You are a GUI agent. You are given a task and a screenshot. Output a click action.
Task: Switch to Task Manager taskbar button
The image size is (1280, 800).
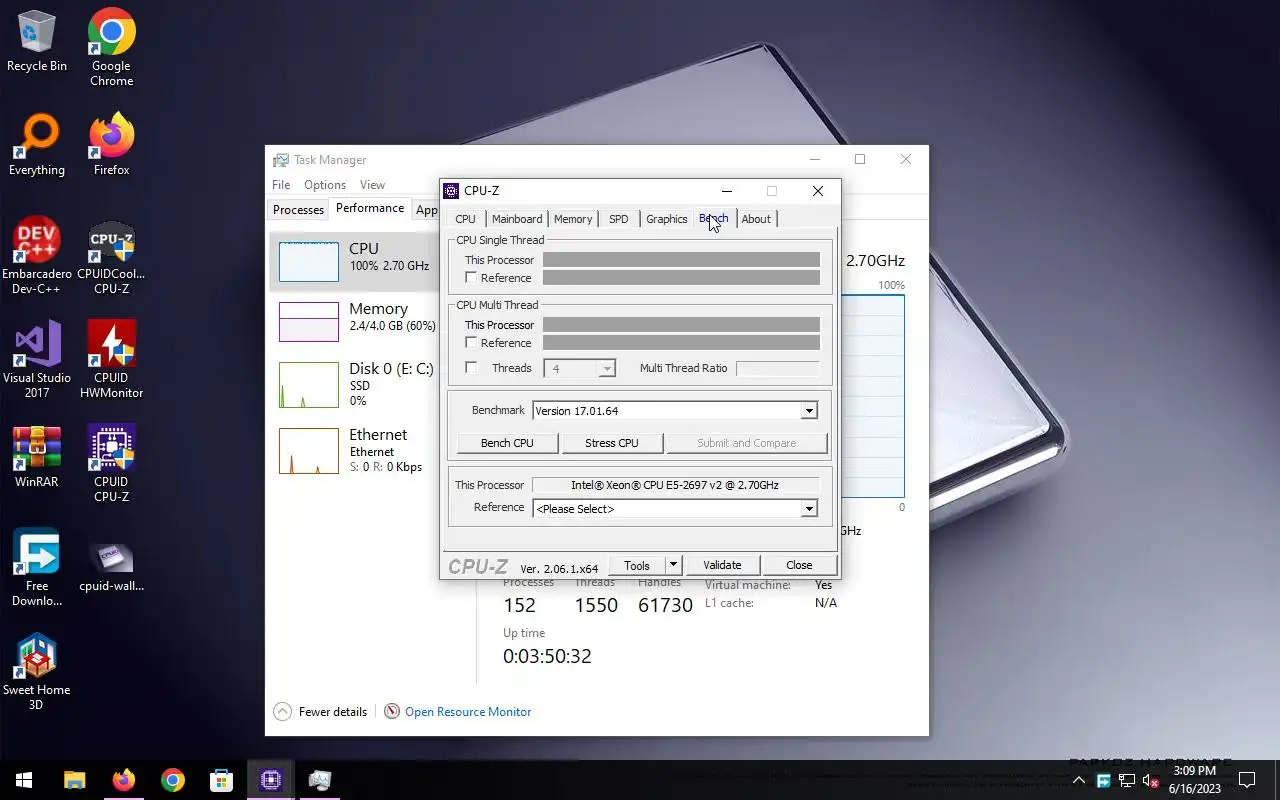[319, 780]
